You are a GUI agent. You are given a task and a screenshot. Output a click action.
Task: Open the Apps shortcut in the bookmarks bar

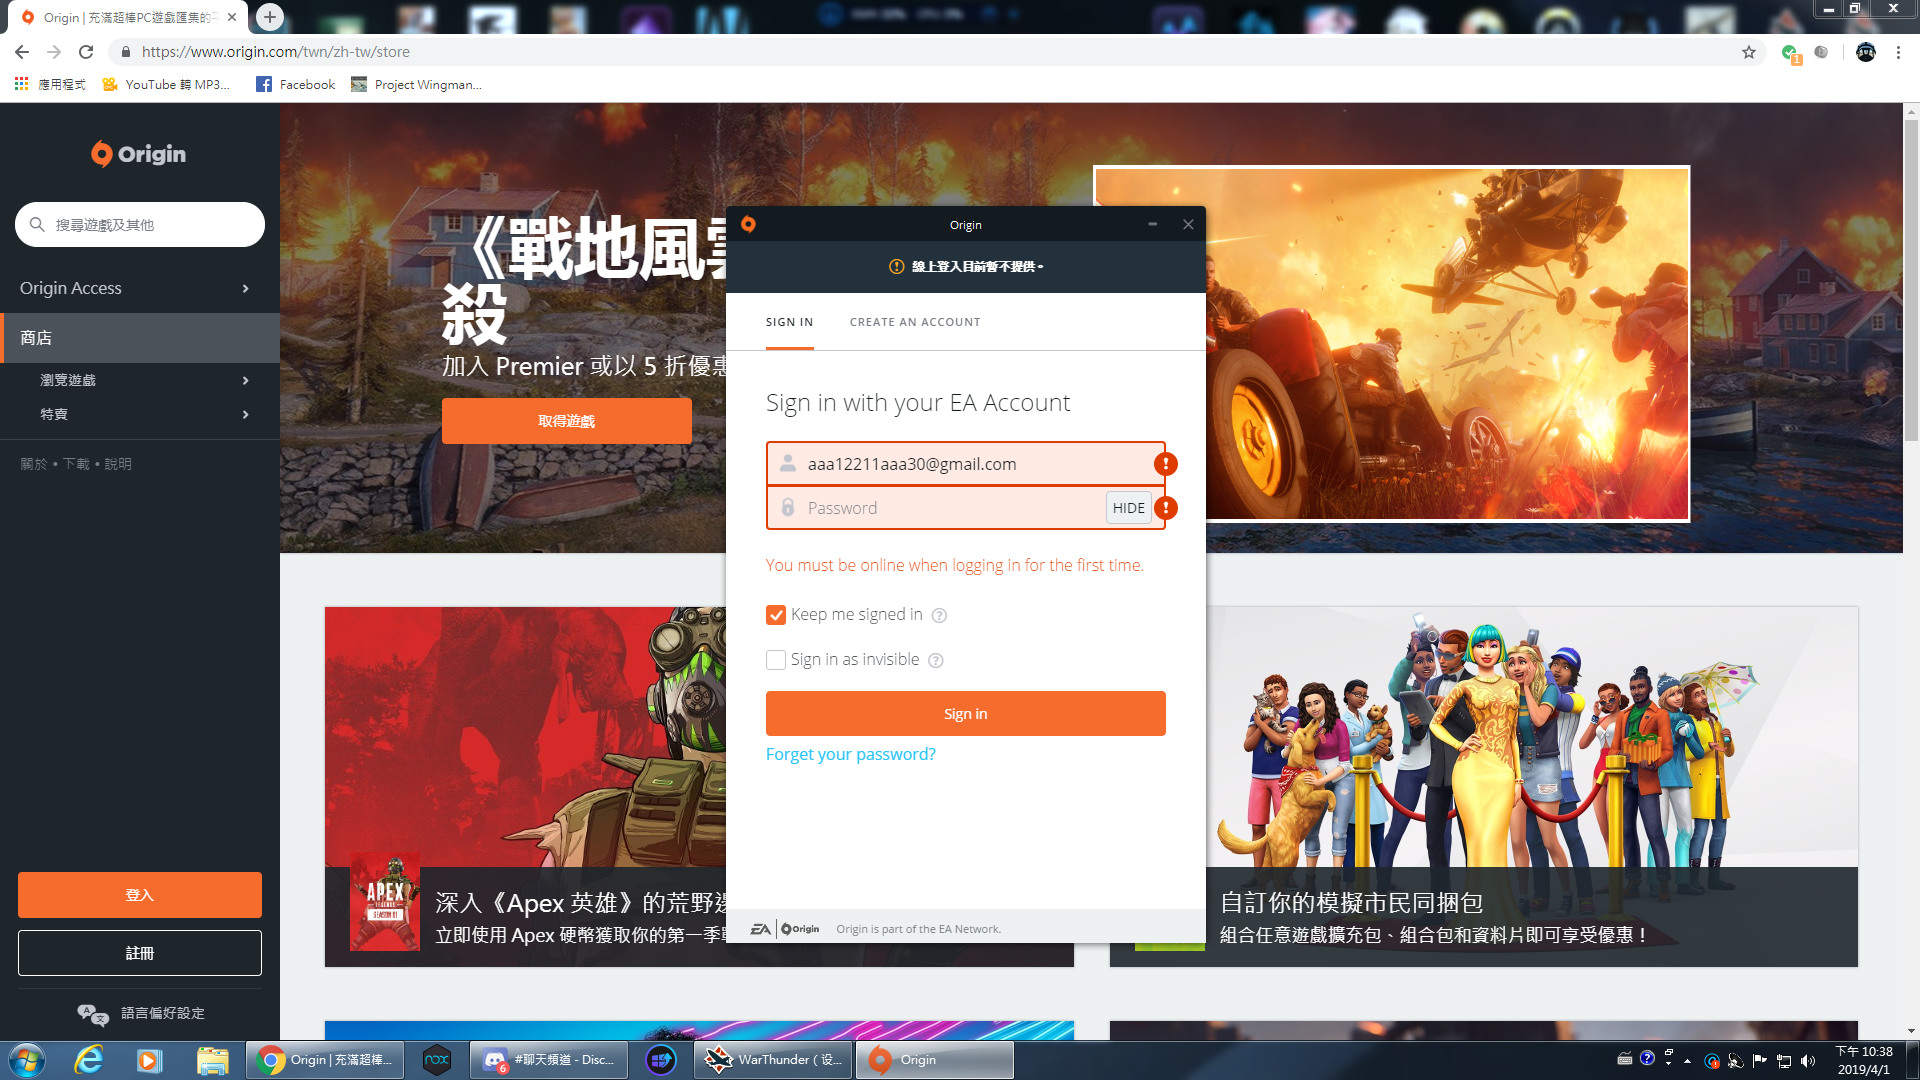click(50, 84)
